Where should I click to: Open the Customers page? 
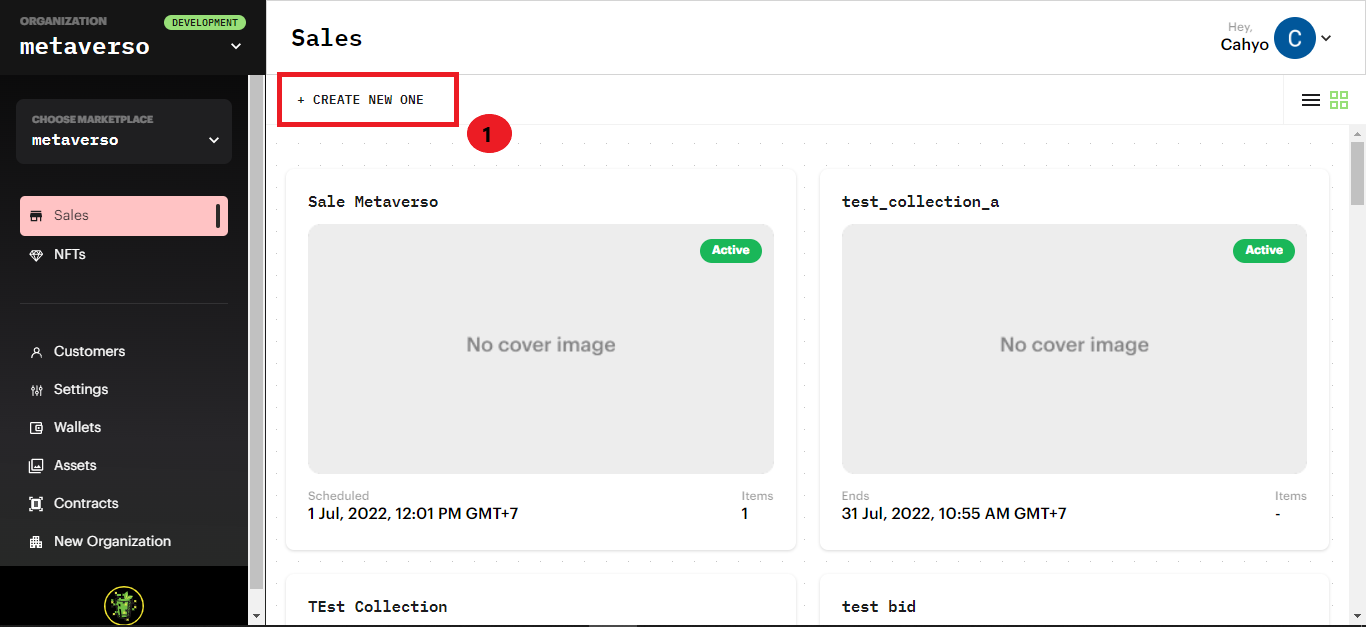pyautogui.click(x=90, y=352)
